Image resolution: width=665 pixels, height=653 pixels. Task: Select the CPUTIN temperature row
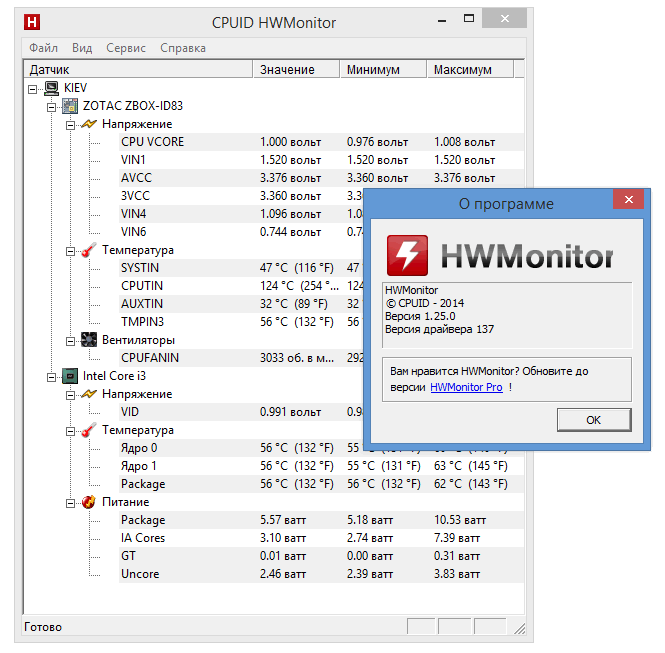(x=241, y=286)
